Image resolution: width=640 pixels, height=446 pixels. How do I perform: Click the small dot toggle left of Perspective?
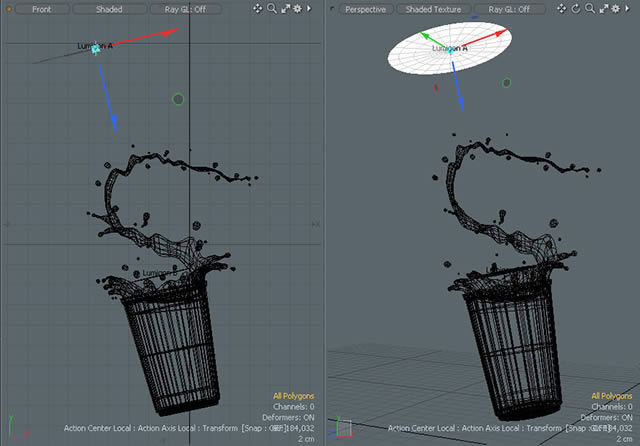click(x=331, y=9)
